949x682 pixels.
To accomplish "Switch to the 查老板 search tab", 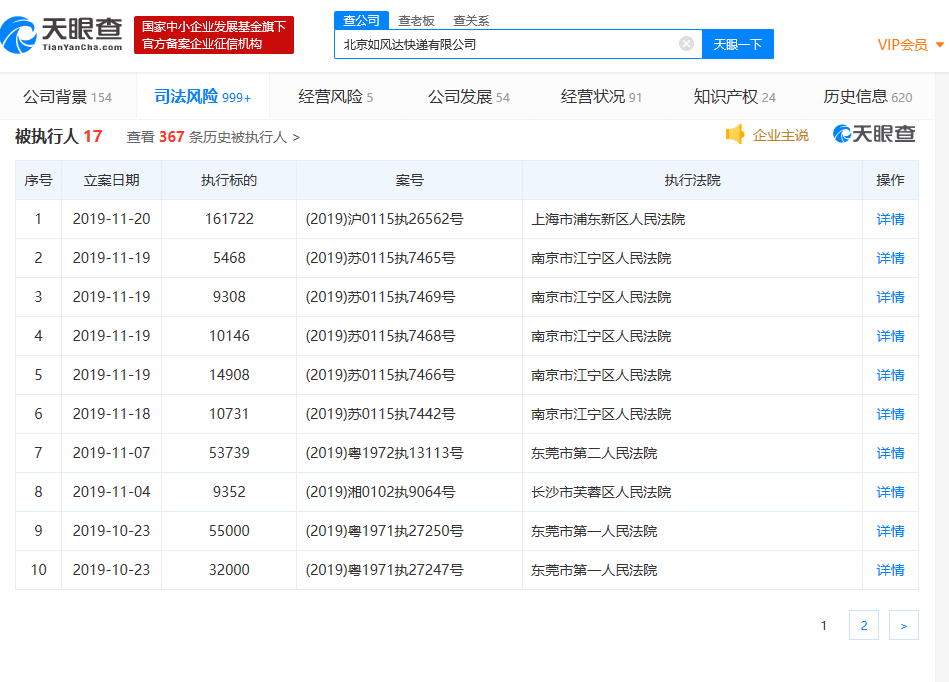I will (416, 20).
